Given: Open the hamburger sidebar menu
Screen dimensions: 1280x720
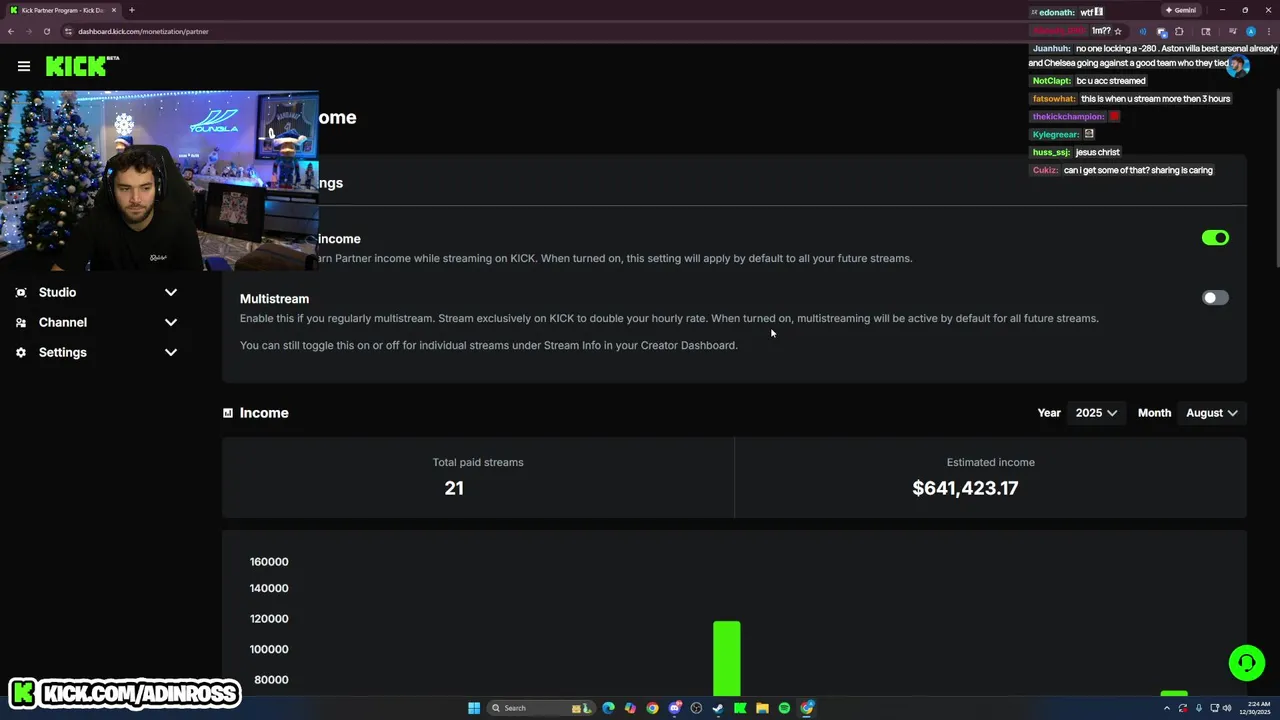Looking at the screenshot, I should (x=24, y=66).
